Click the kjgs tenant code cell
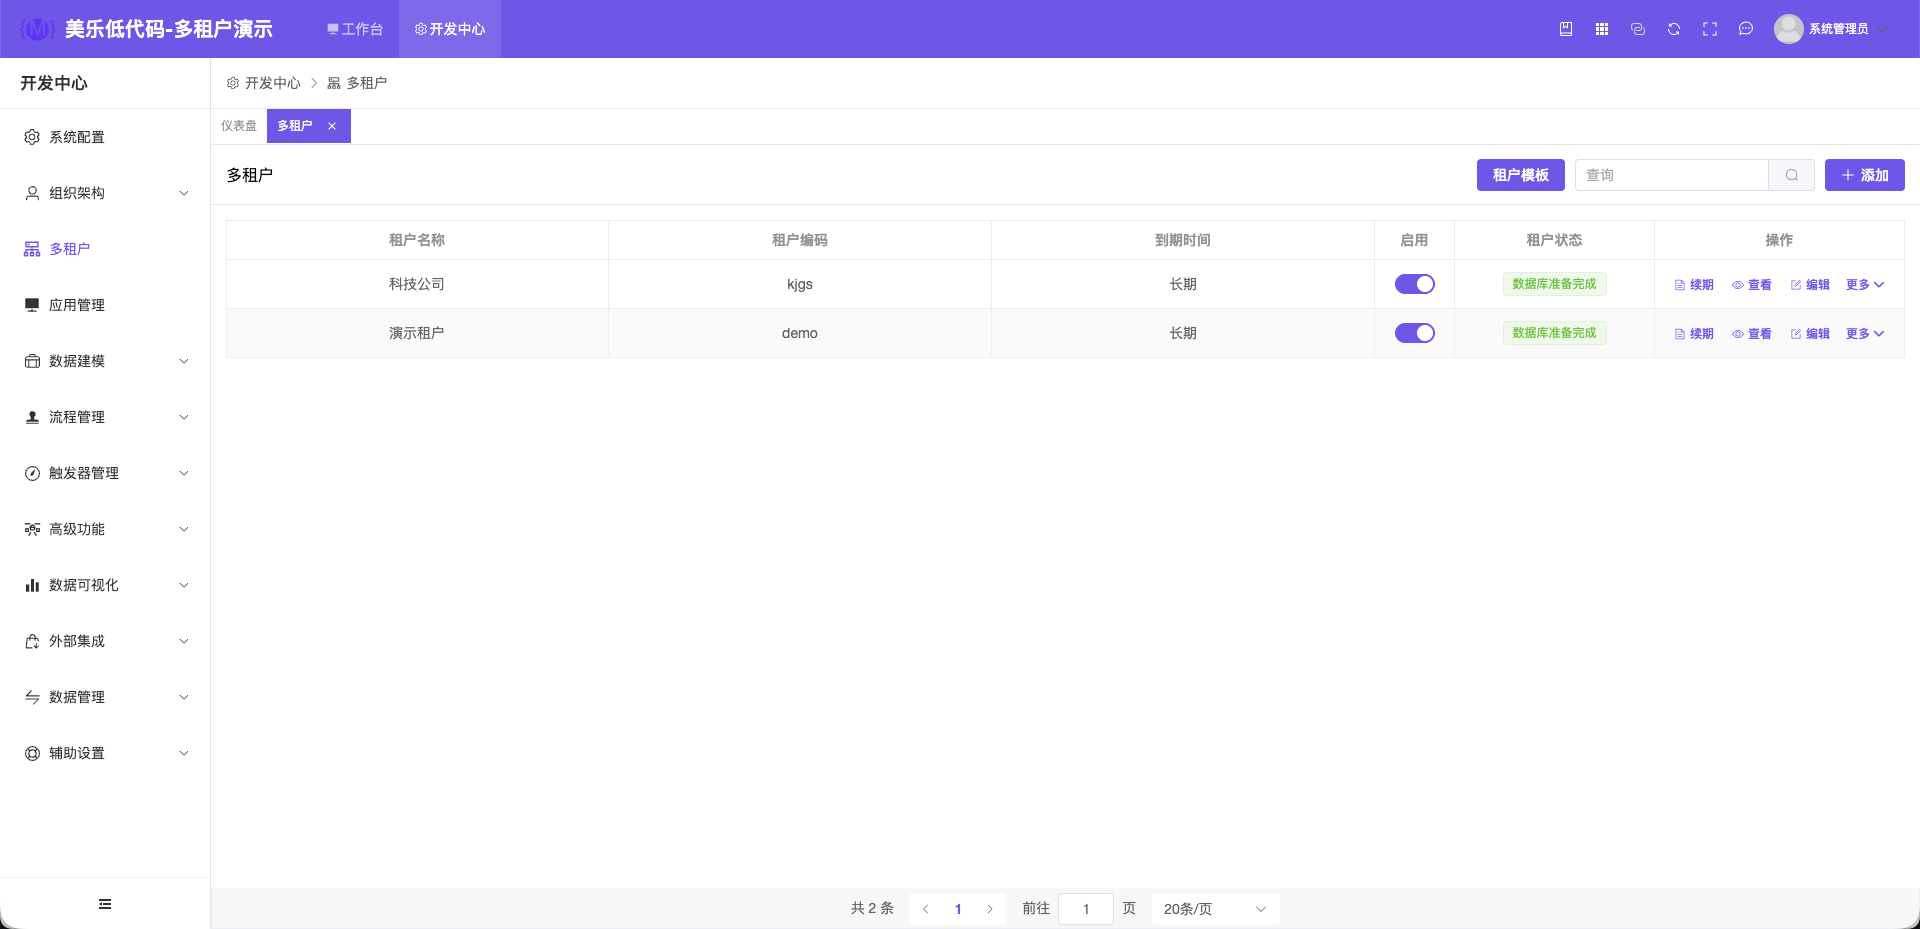Viewport: 1920px width, 929px height. [800, 284]
